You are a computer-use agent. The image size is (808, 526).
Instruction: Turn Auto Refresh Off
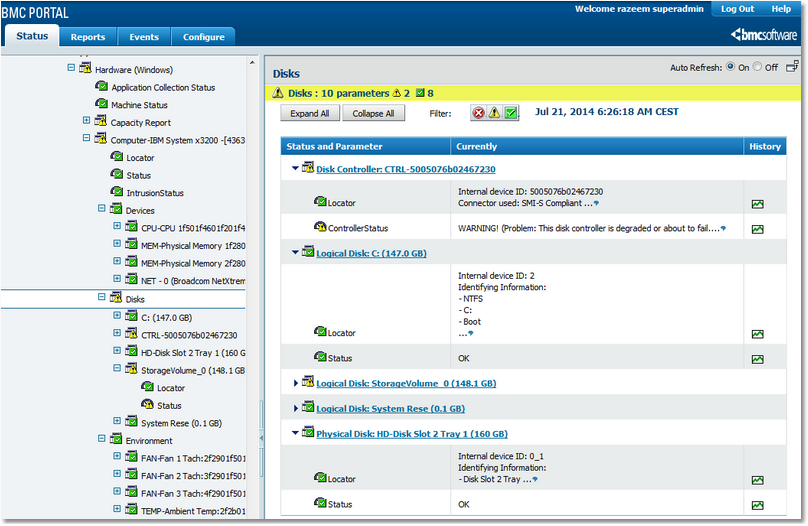(758, 68)
